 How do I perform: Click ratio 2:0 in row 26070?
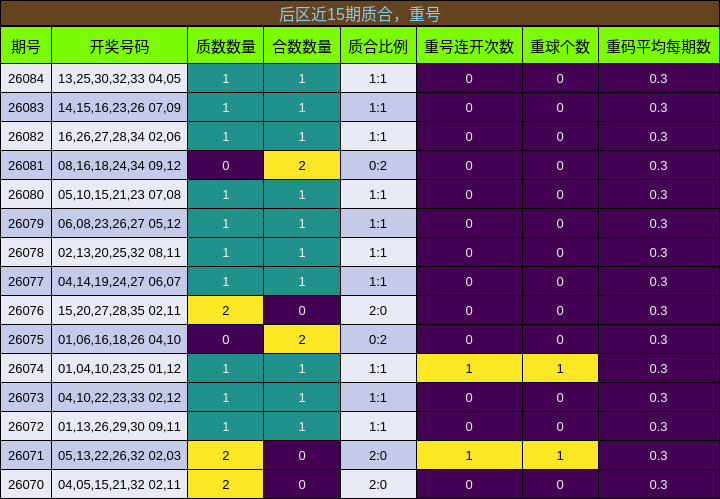(x=378, y=484)
